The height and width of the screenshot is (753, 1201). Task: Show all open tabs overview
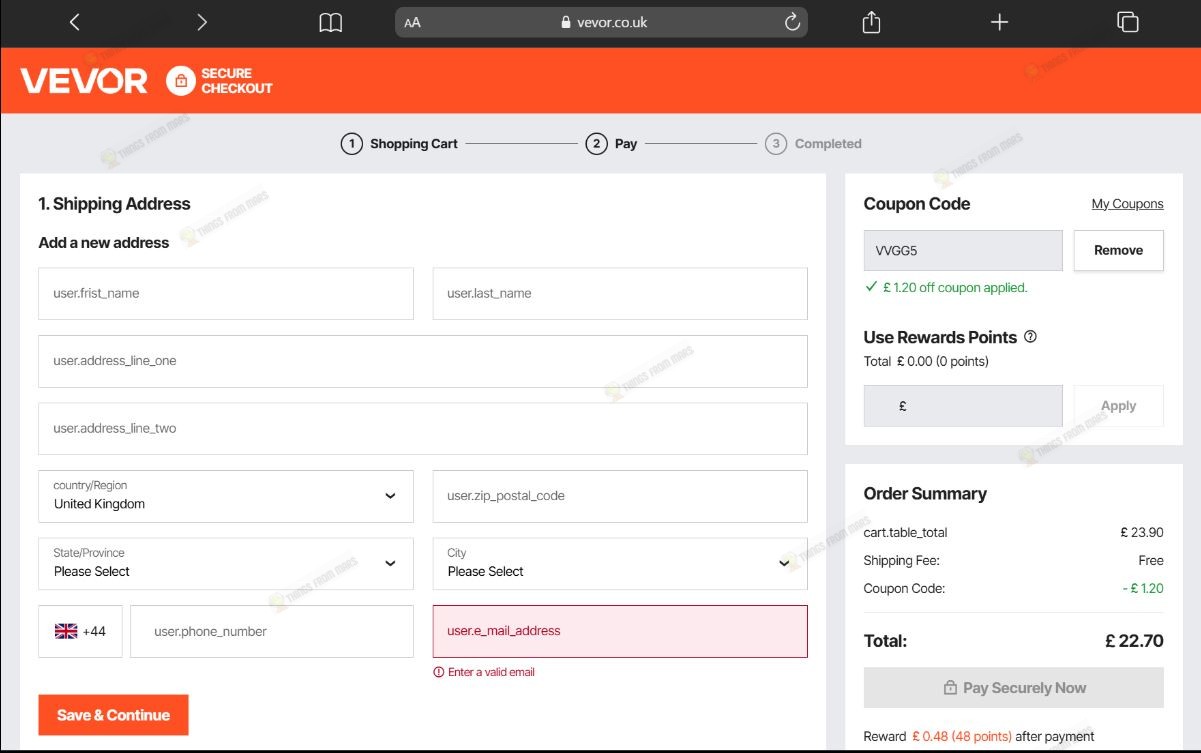(x=1127, y=22)
